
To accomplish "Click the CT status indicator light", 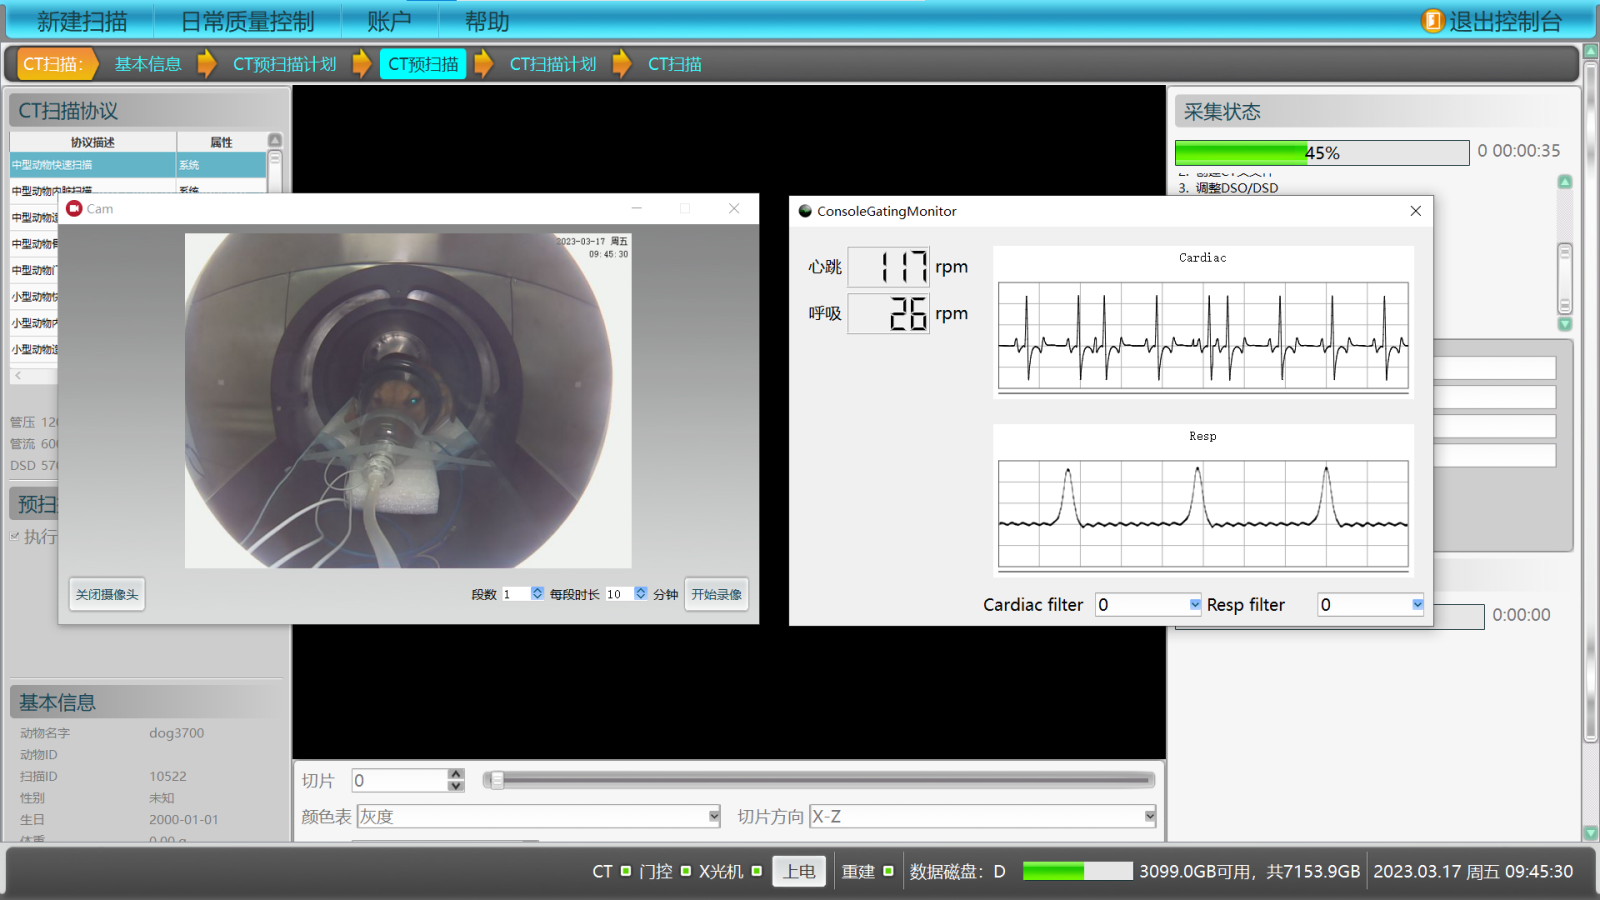I will tap(626, 871).
